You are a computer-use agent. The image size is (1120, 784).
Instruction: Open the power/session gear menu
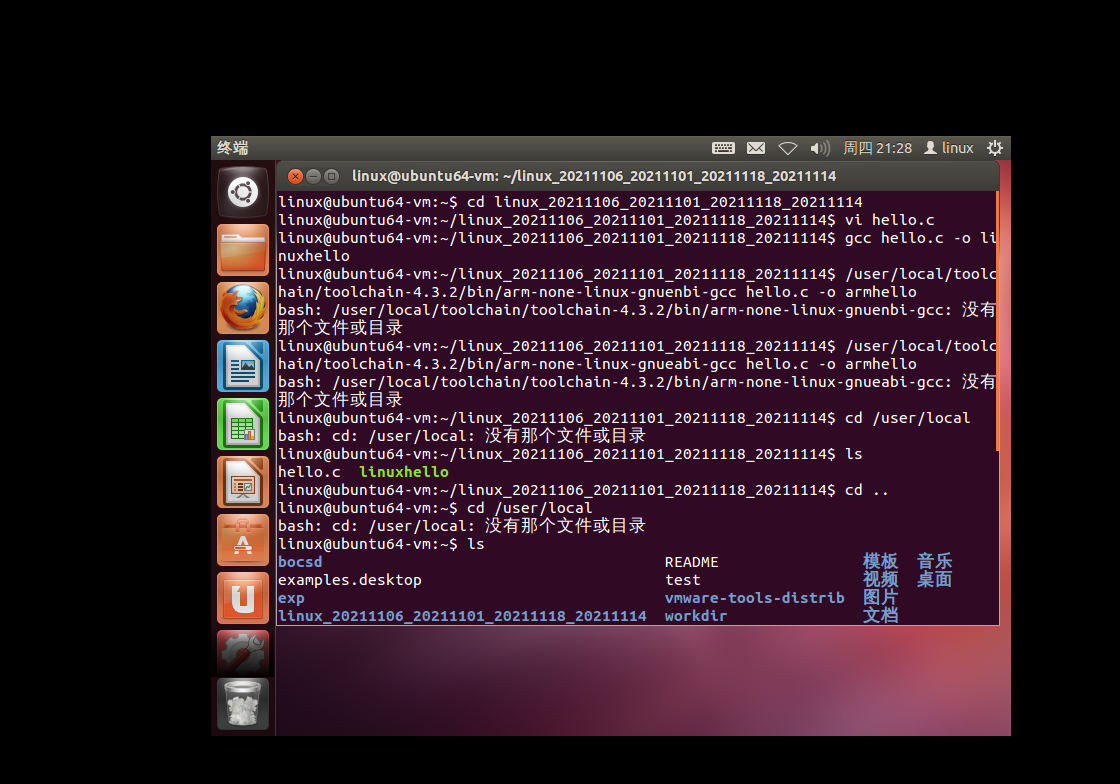tap(995, 148)
